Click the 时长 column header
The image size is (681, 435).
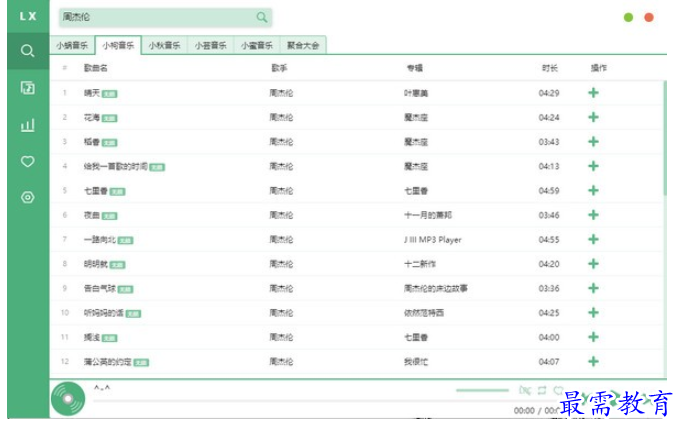(549, 68)
